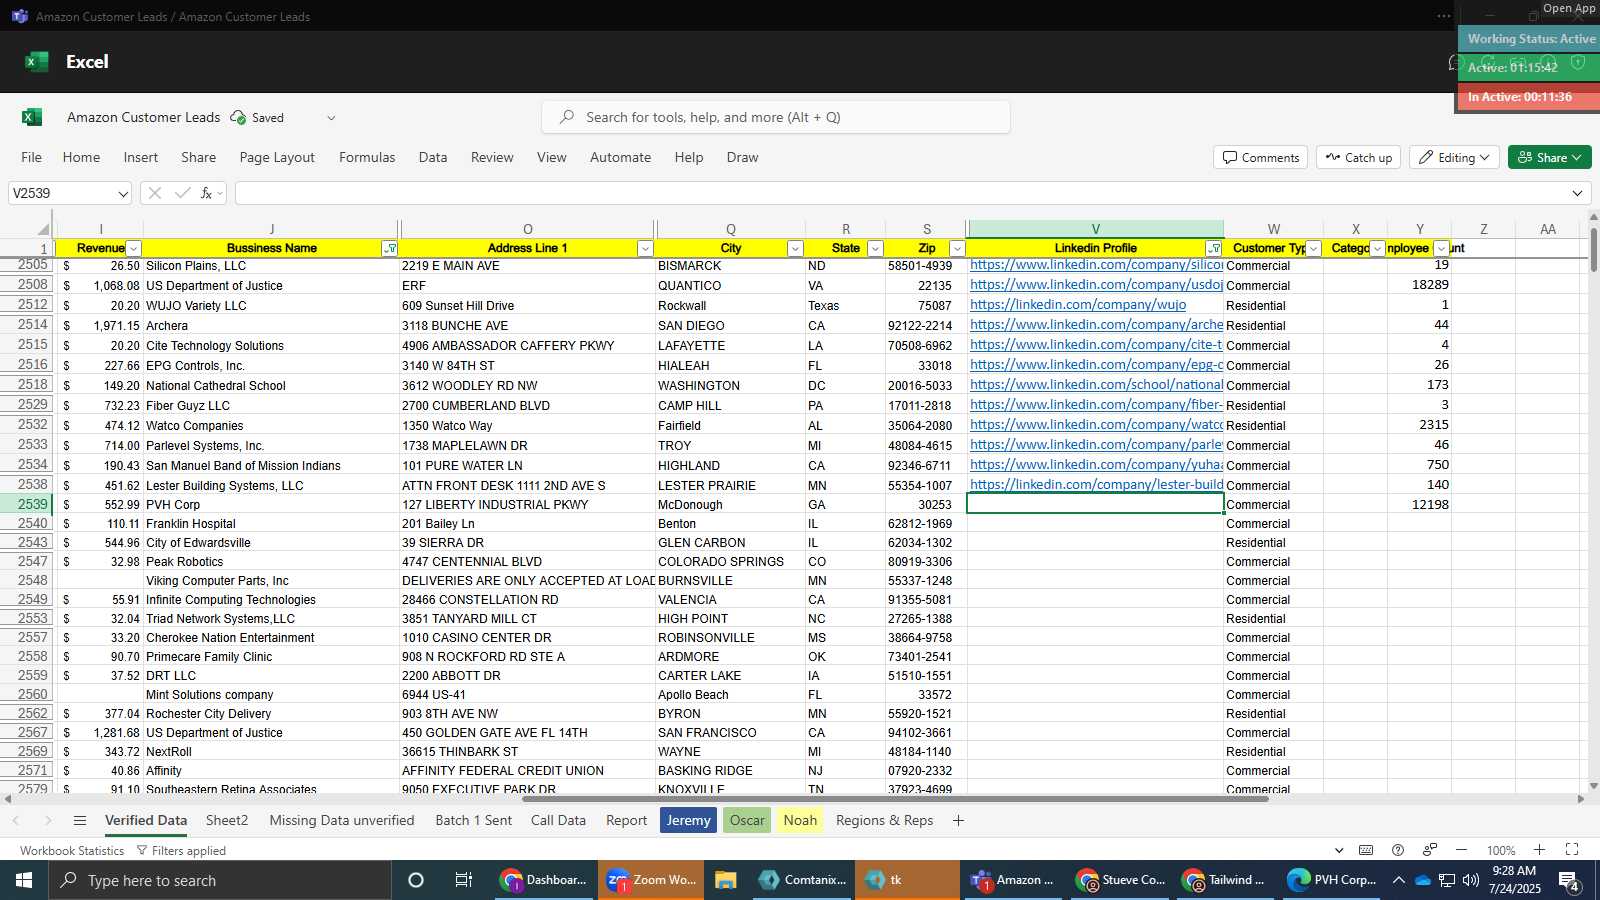Click the vertical scrollbar thumb
This screenshot has height=900, width=1600.
(1594, 250)
